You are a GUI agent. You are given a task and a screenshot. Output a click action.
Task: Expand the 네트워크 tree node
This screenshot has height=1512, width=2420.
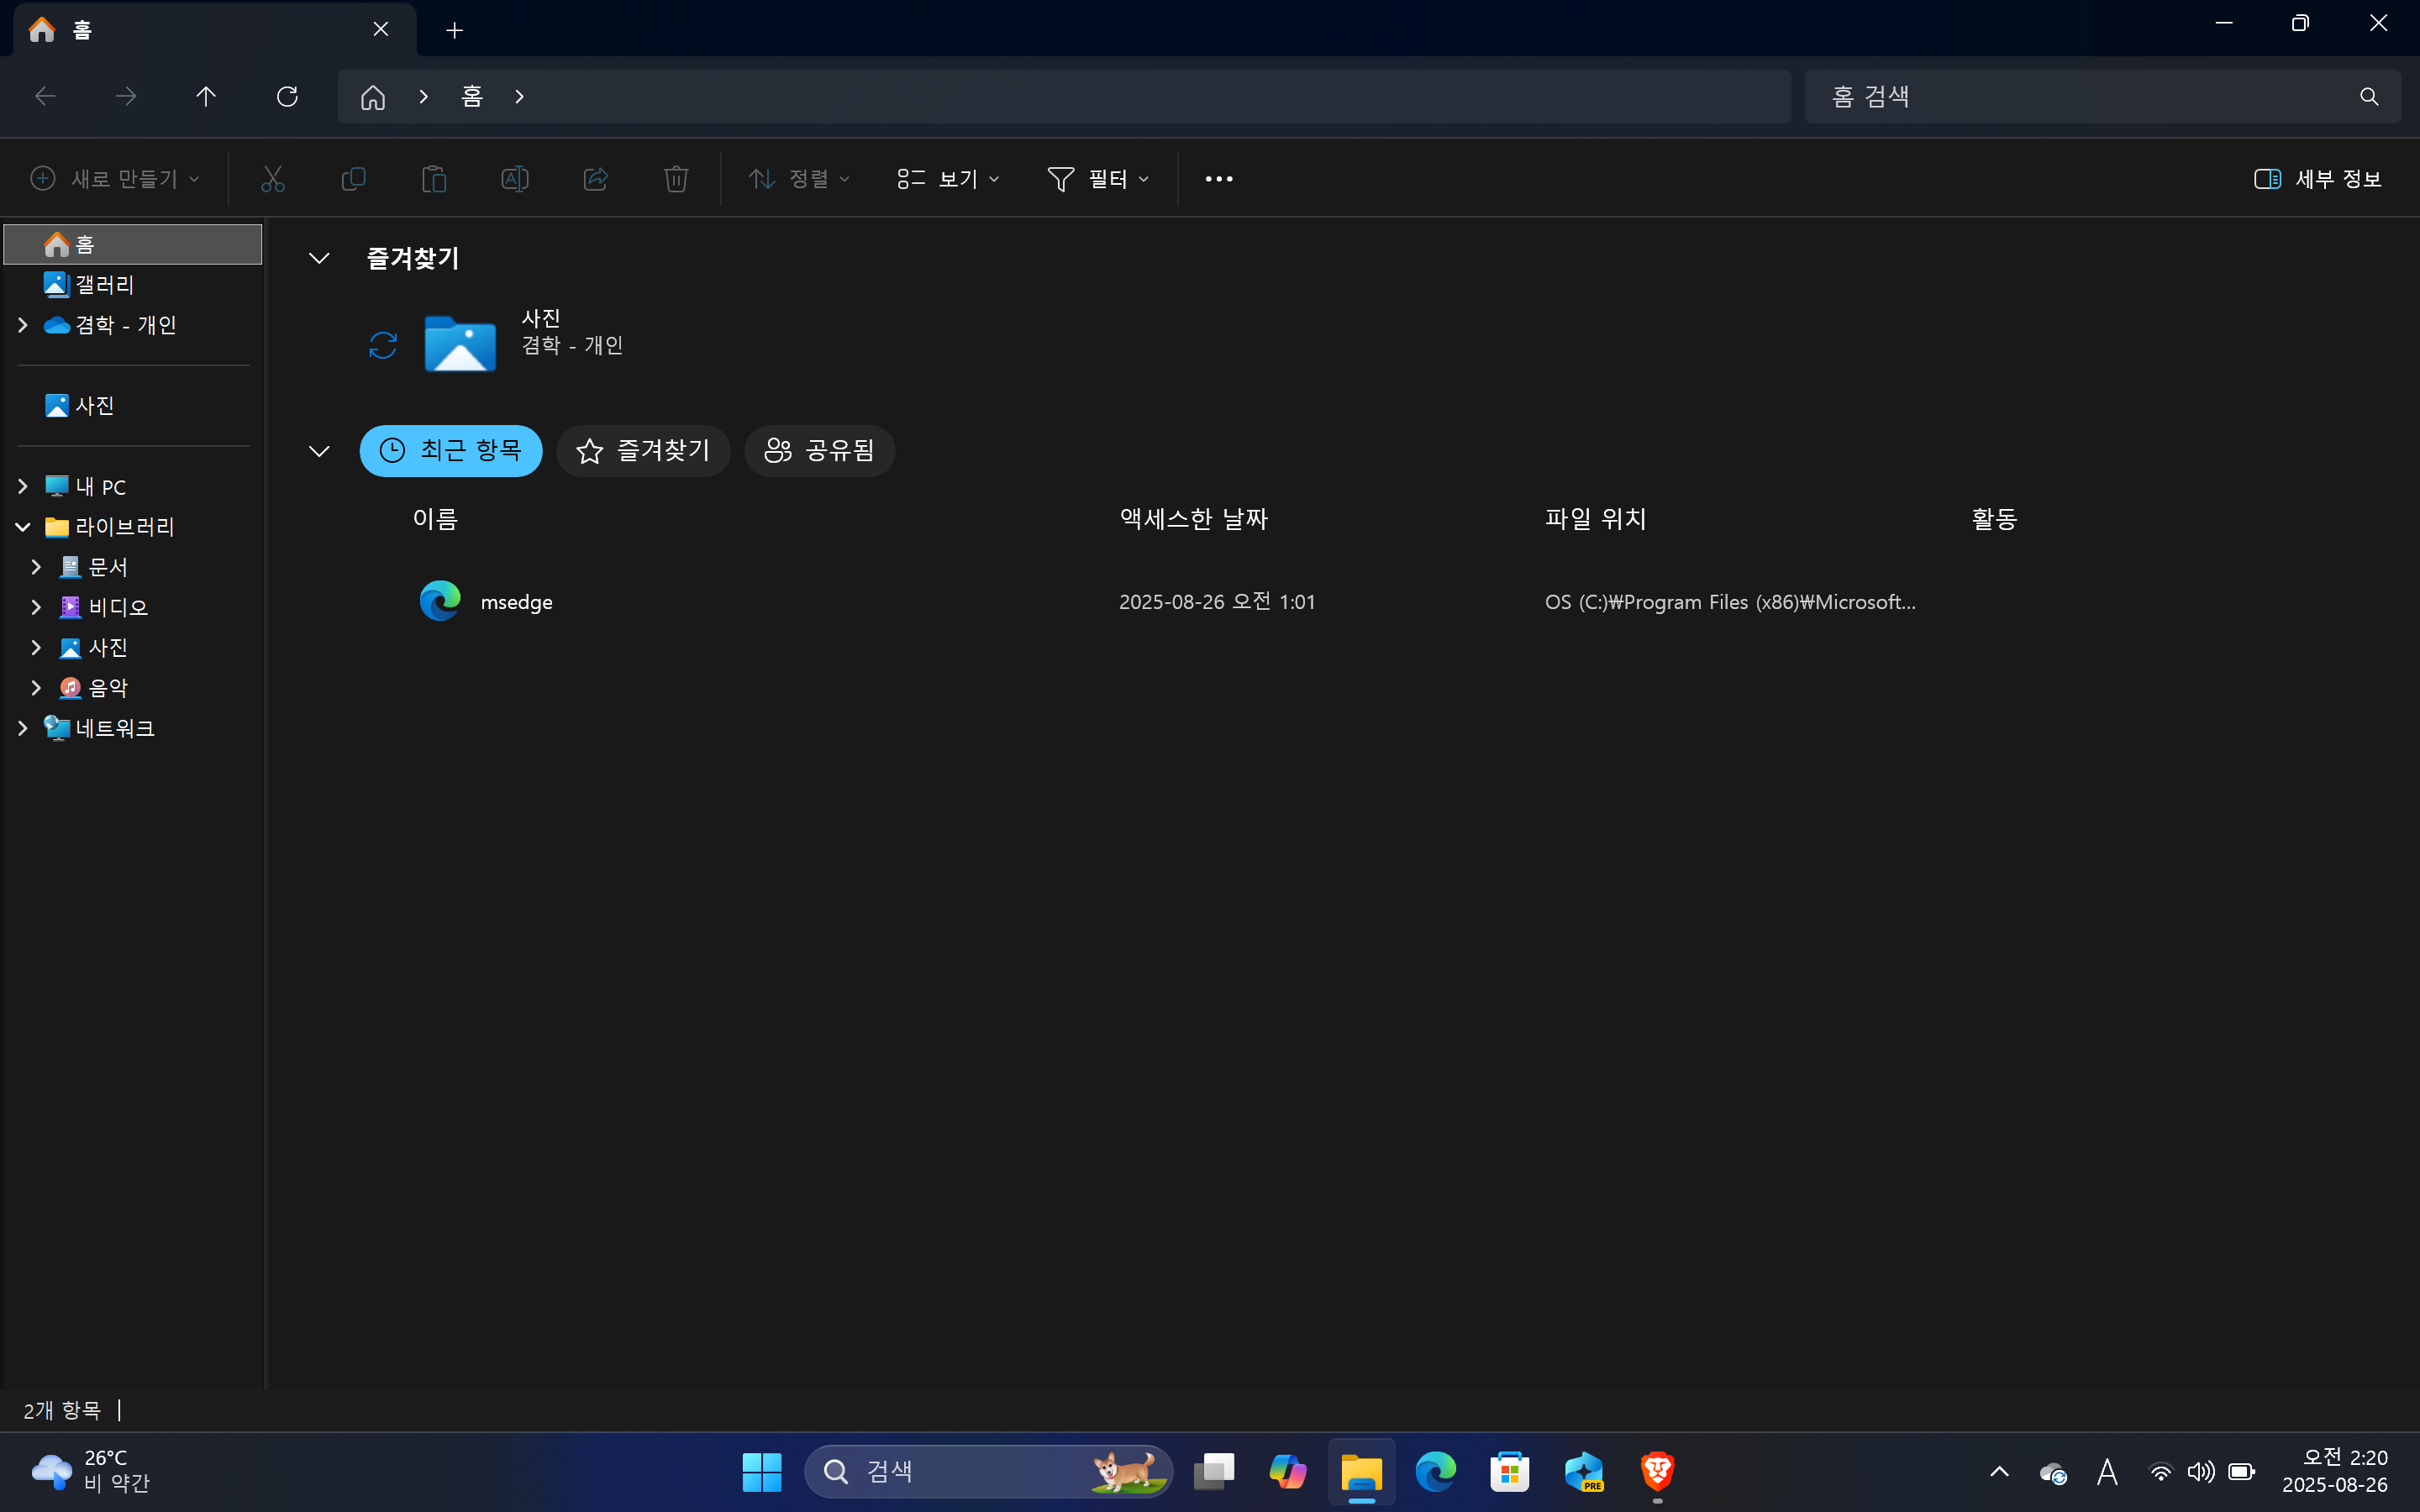coord(22,728)
